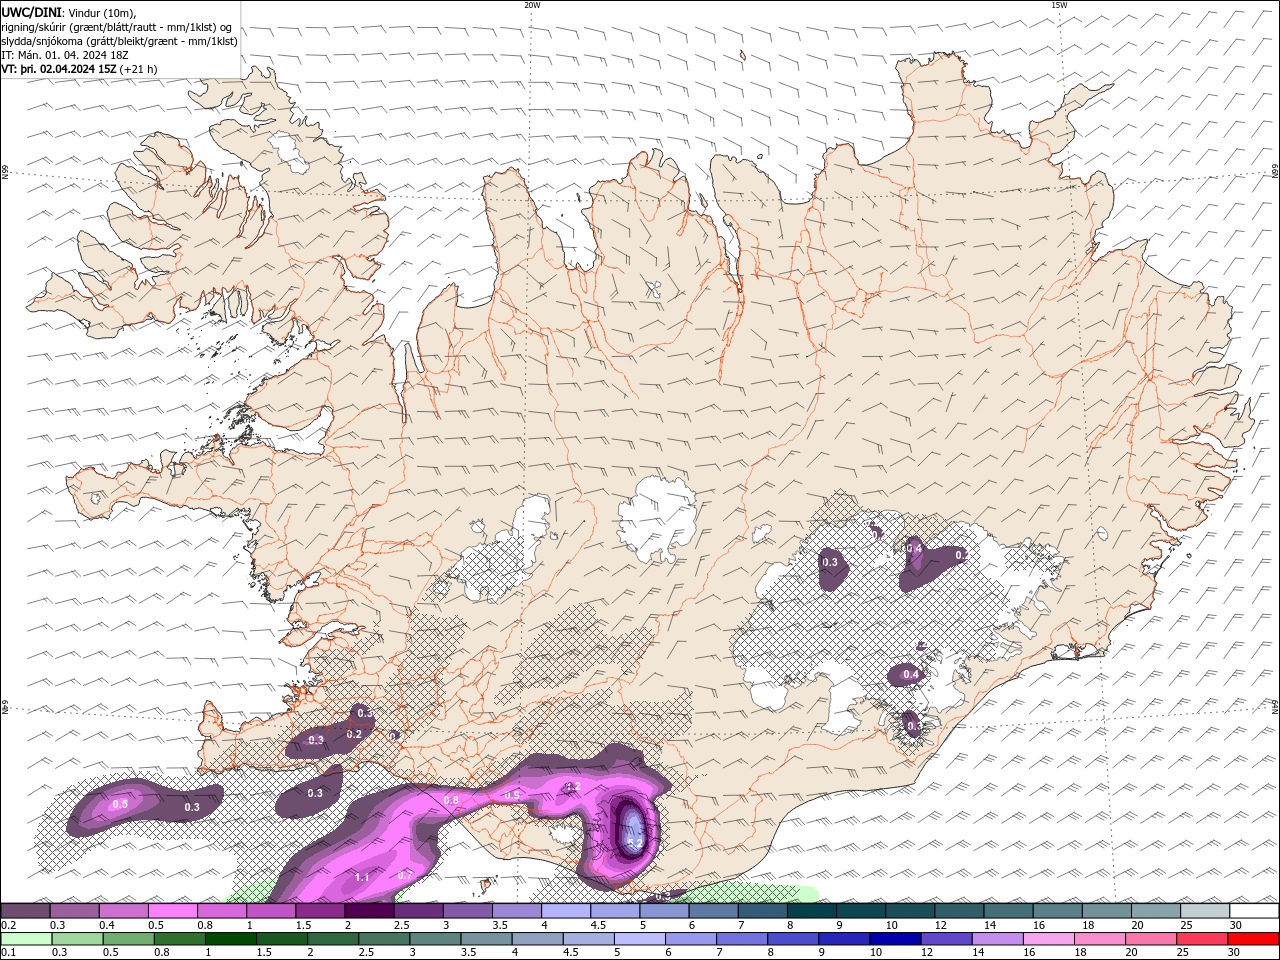The image size is (1280, 960).
Task: Pick the upper scale swatch between 0.2 and 0.3
Action: 25,911
